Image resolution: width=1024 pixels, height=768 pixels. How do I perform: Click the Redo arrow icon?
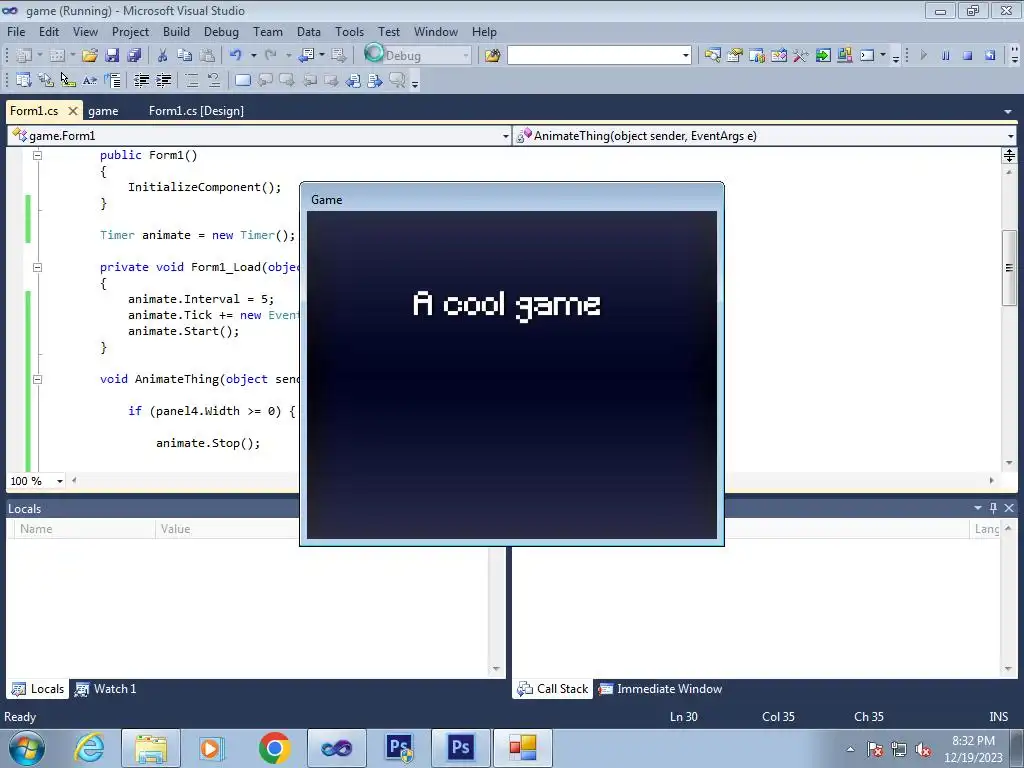[x=270, y=56]
